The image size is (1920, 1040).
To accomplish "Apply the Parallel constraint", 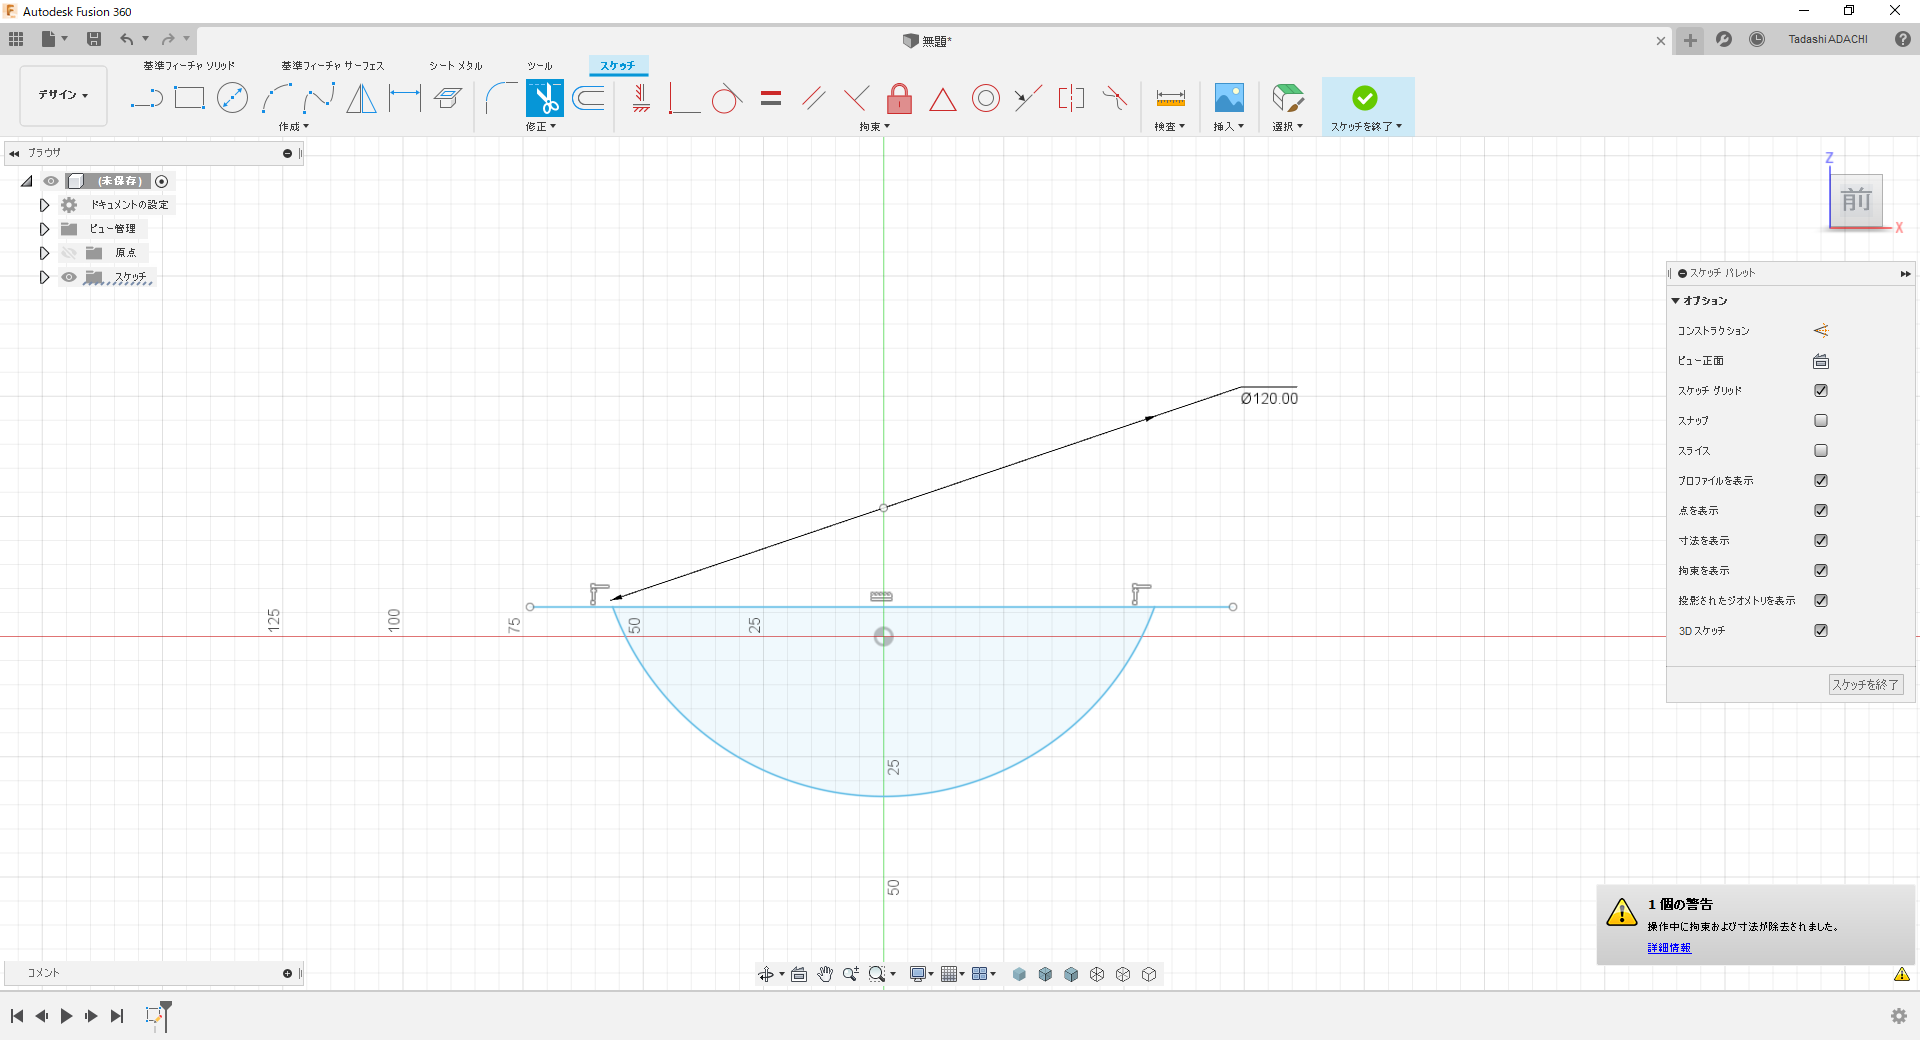I will pyautogui.click(x=814, y=98).
